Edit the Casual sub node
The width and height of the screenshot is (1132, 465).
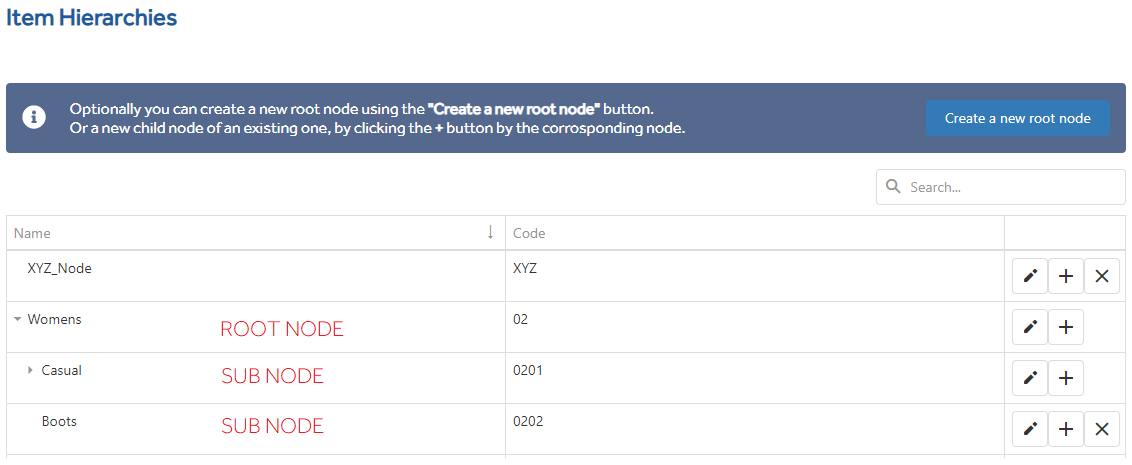click(x=1030, y=378)
